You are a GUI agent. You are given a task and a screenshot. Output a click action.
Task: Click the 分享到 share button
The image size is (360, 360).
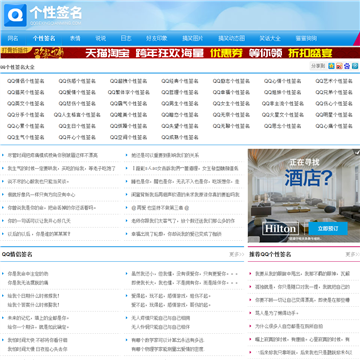coord(318,66)
